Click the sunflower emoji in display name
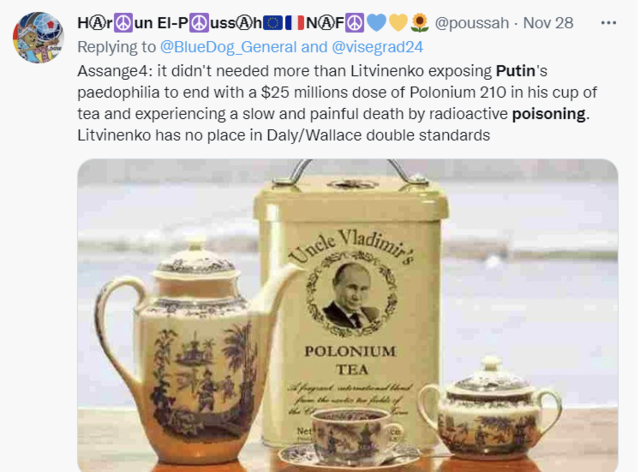The image size is (640, 472). [419, 23]
